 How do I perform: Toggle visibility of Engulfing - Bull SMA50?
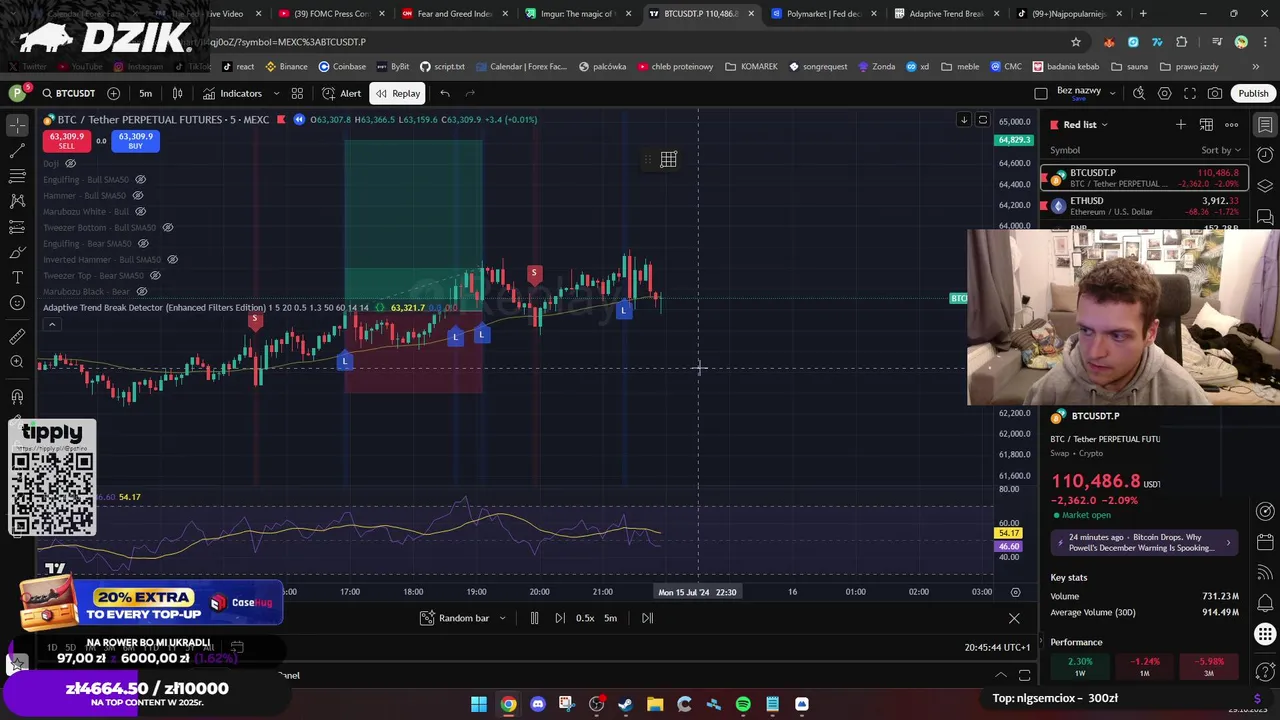[x=140, y=179]
